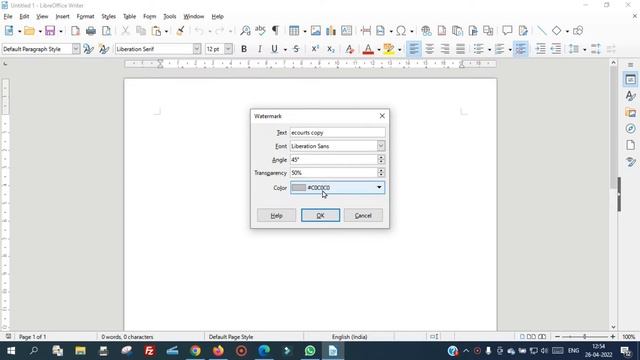Justify text alignment
Viewport: 640px width, 360px height.
[460, 49]
